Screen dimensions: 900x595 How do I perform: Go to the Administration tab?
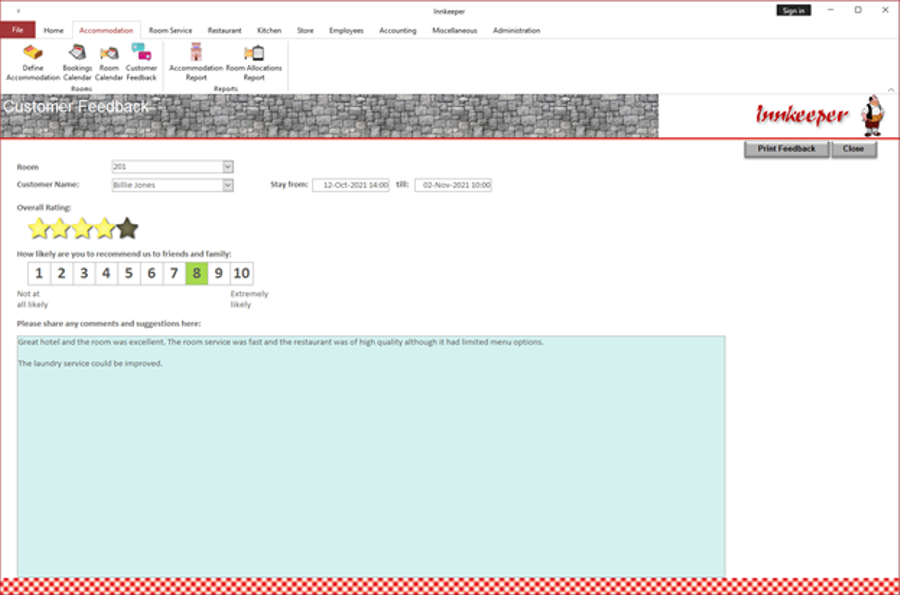[517, 30]
